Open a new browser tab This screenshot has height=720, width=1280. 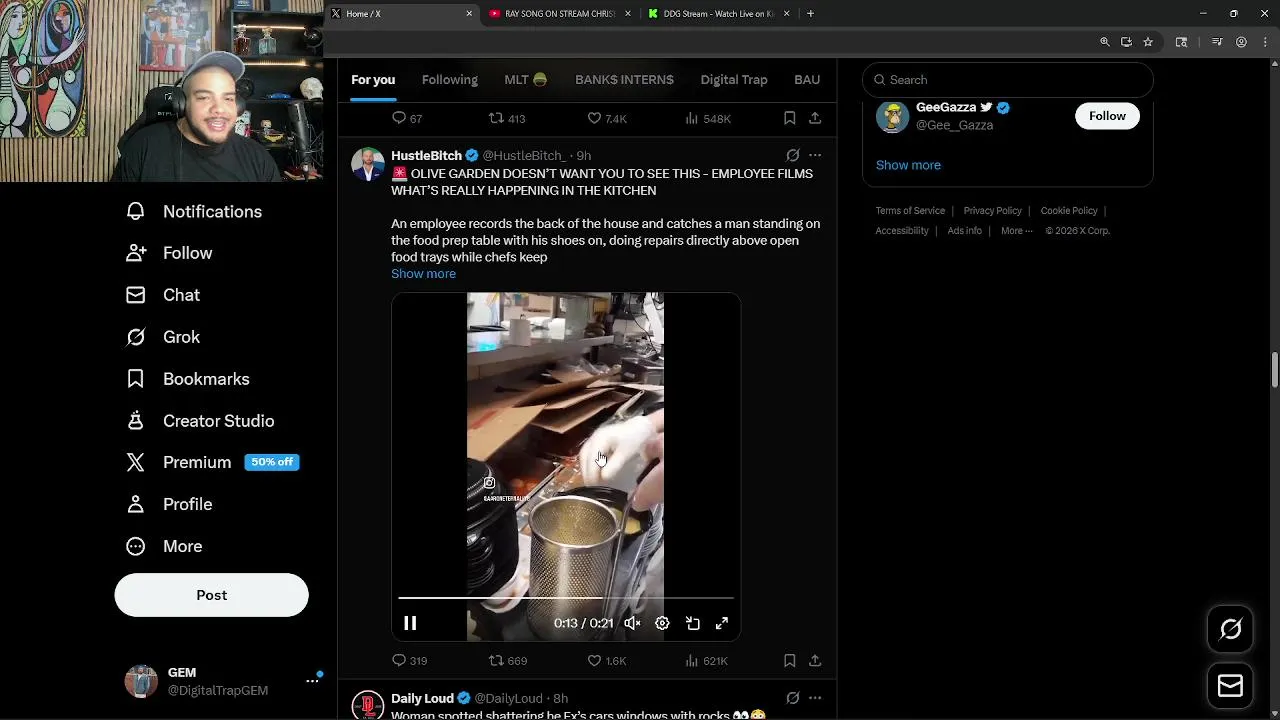pos(810,14)
